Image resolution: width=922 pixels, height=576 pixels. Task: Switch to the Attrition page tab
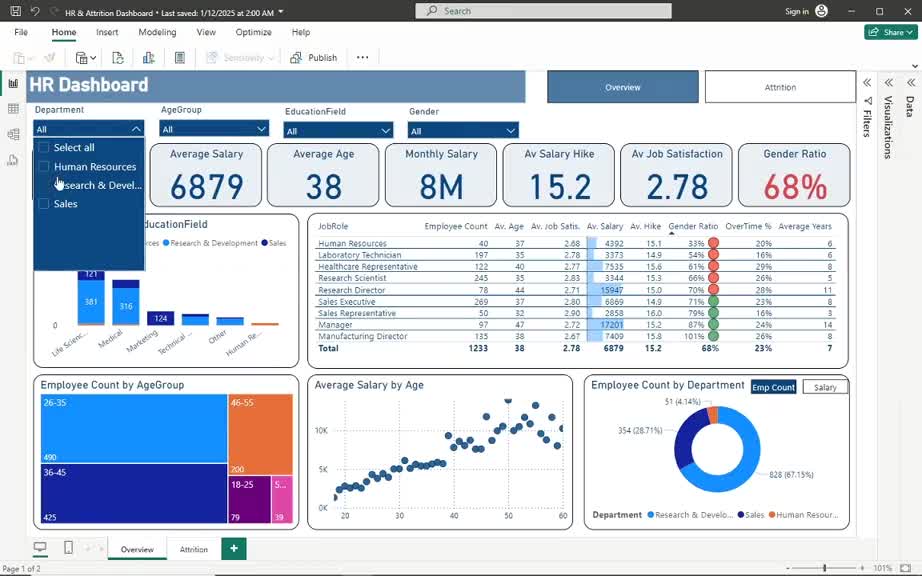point(193,549)
